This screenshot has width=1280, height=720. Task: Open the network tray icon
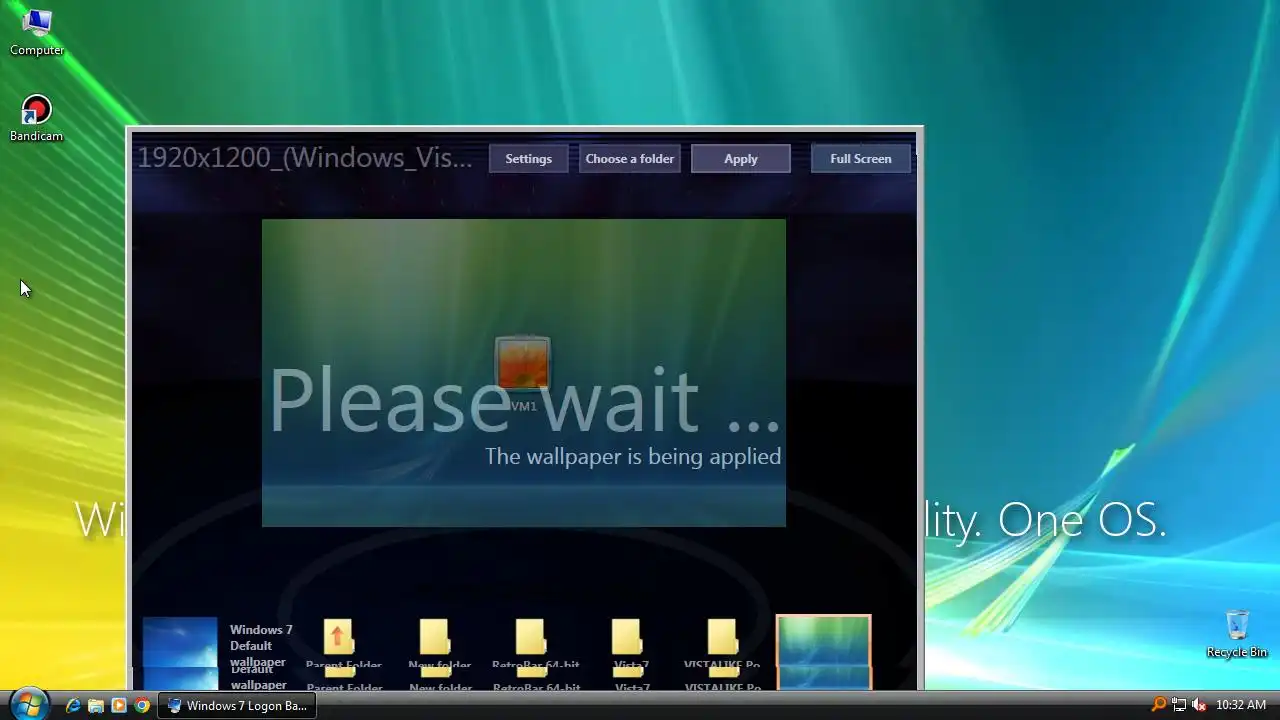(1179, 705)
